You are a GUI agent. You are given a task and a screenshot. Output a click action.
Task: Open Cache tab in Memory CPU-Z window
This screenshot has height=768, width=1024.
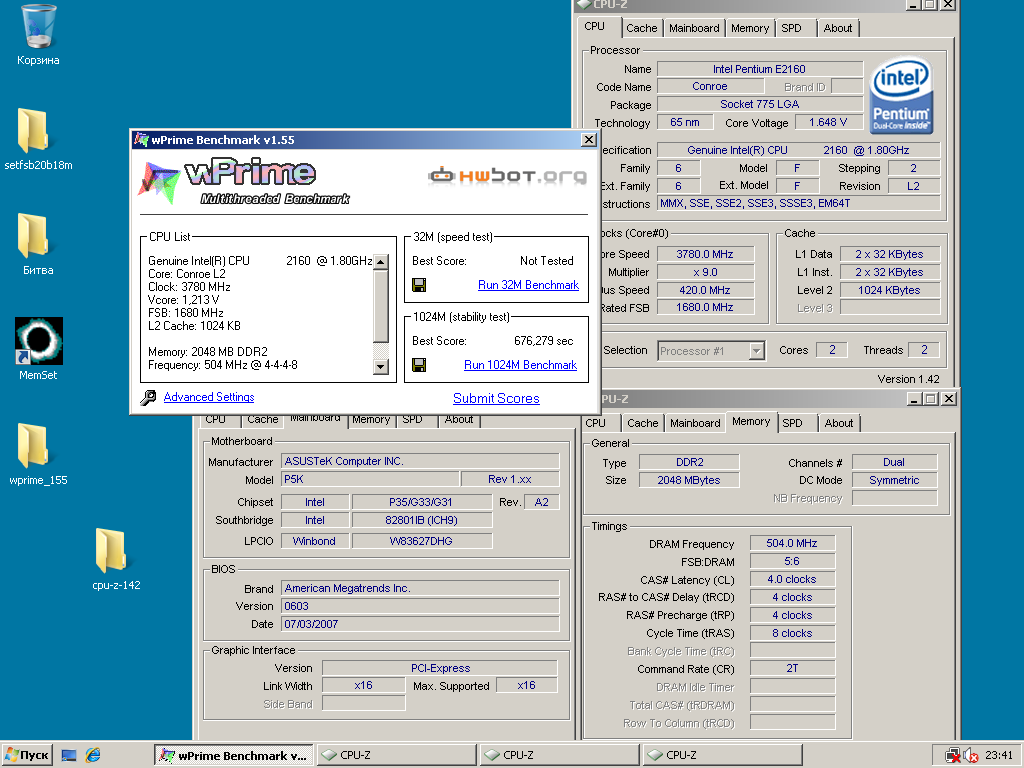[643, 423]
